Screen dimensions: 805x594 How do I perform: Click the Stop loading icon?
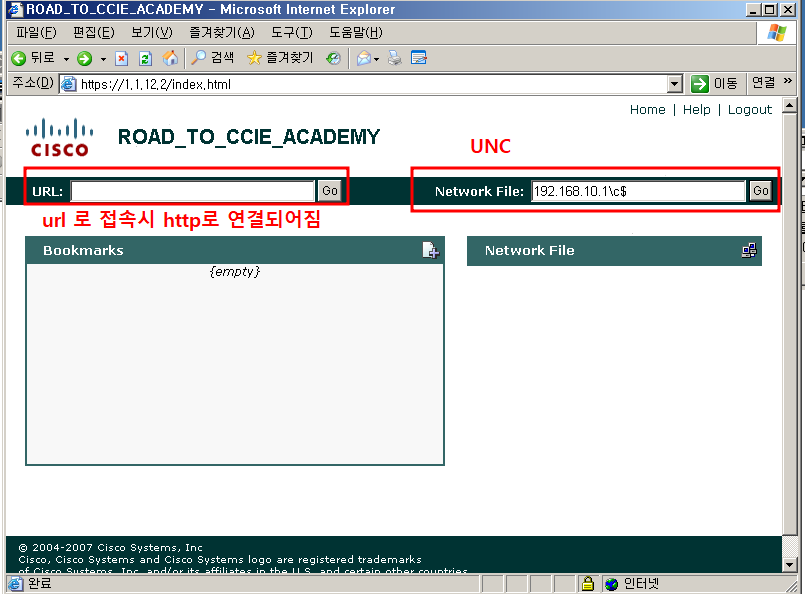click(122, 59)
